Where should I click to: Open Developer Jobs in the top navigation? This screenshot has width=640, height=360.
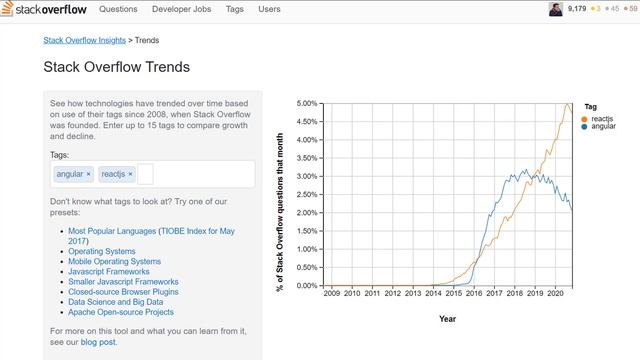pyautogui.click(x=182, y=9)
